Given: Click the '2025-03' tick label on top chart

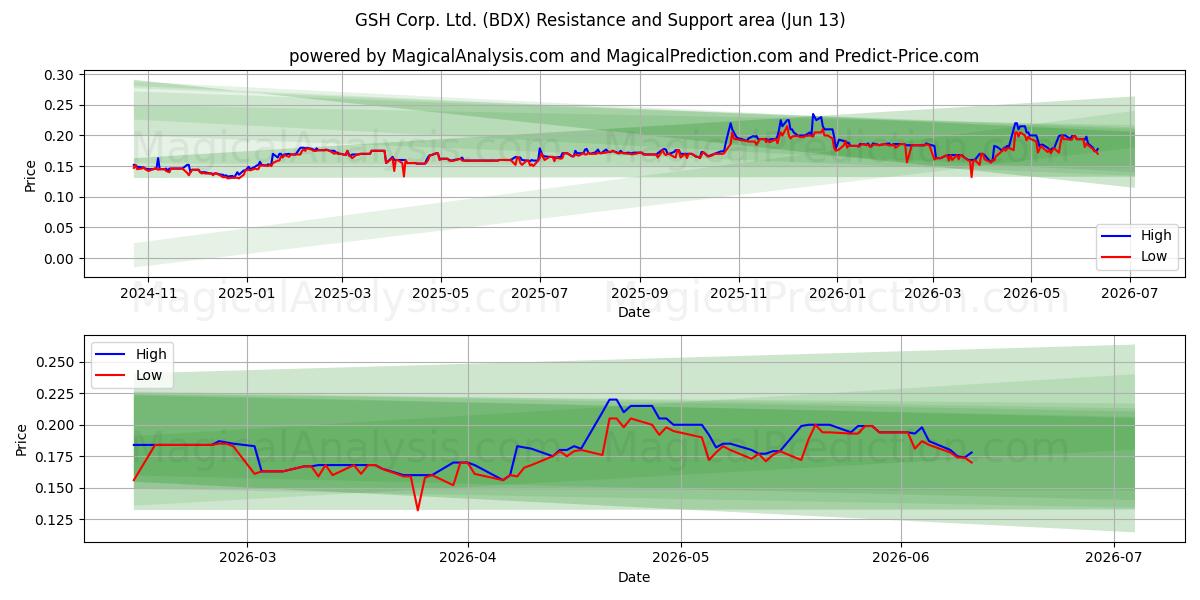Looking at the screenshot, I should coord(342,293).
